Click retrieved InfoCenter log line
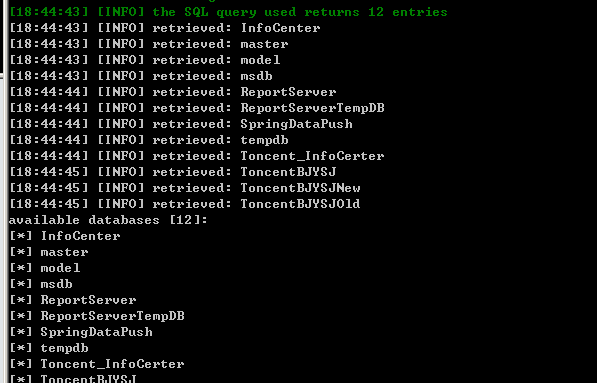Image resolution: width=597 pixels, height=383 pixels. point(164,28)
